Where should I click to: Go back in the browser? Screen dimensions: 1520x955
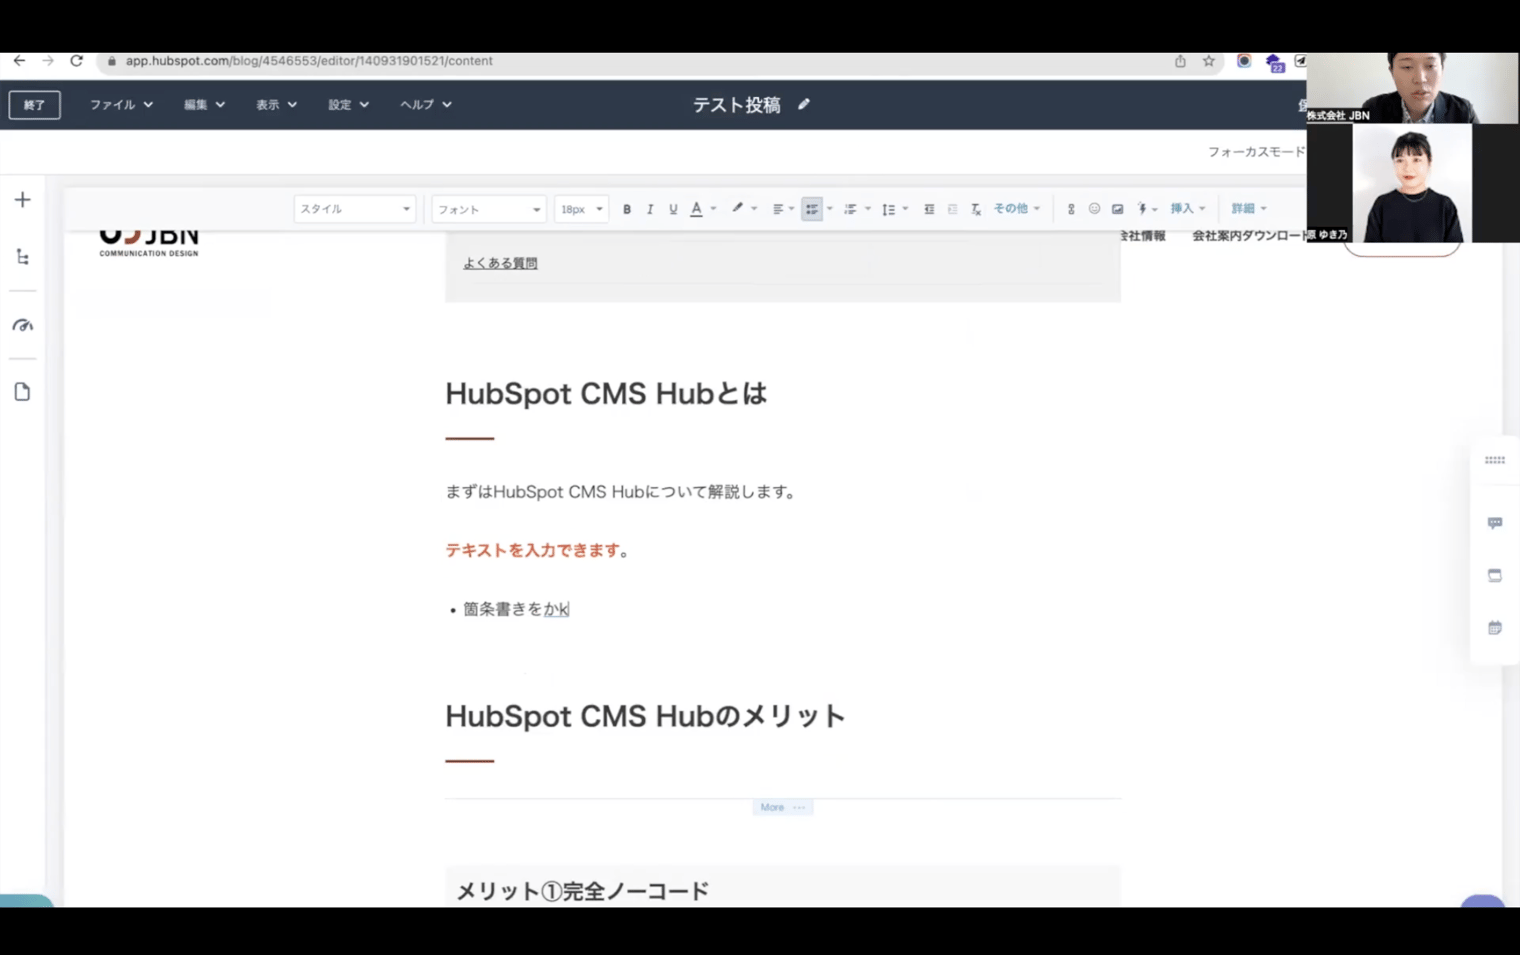[19, 61]
